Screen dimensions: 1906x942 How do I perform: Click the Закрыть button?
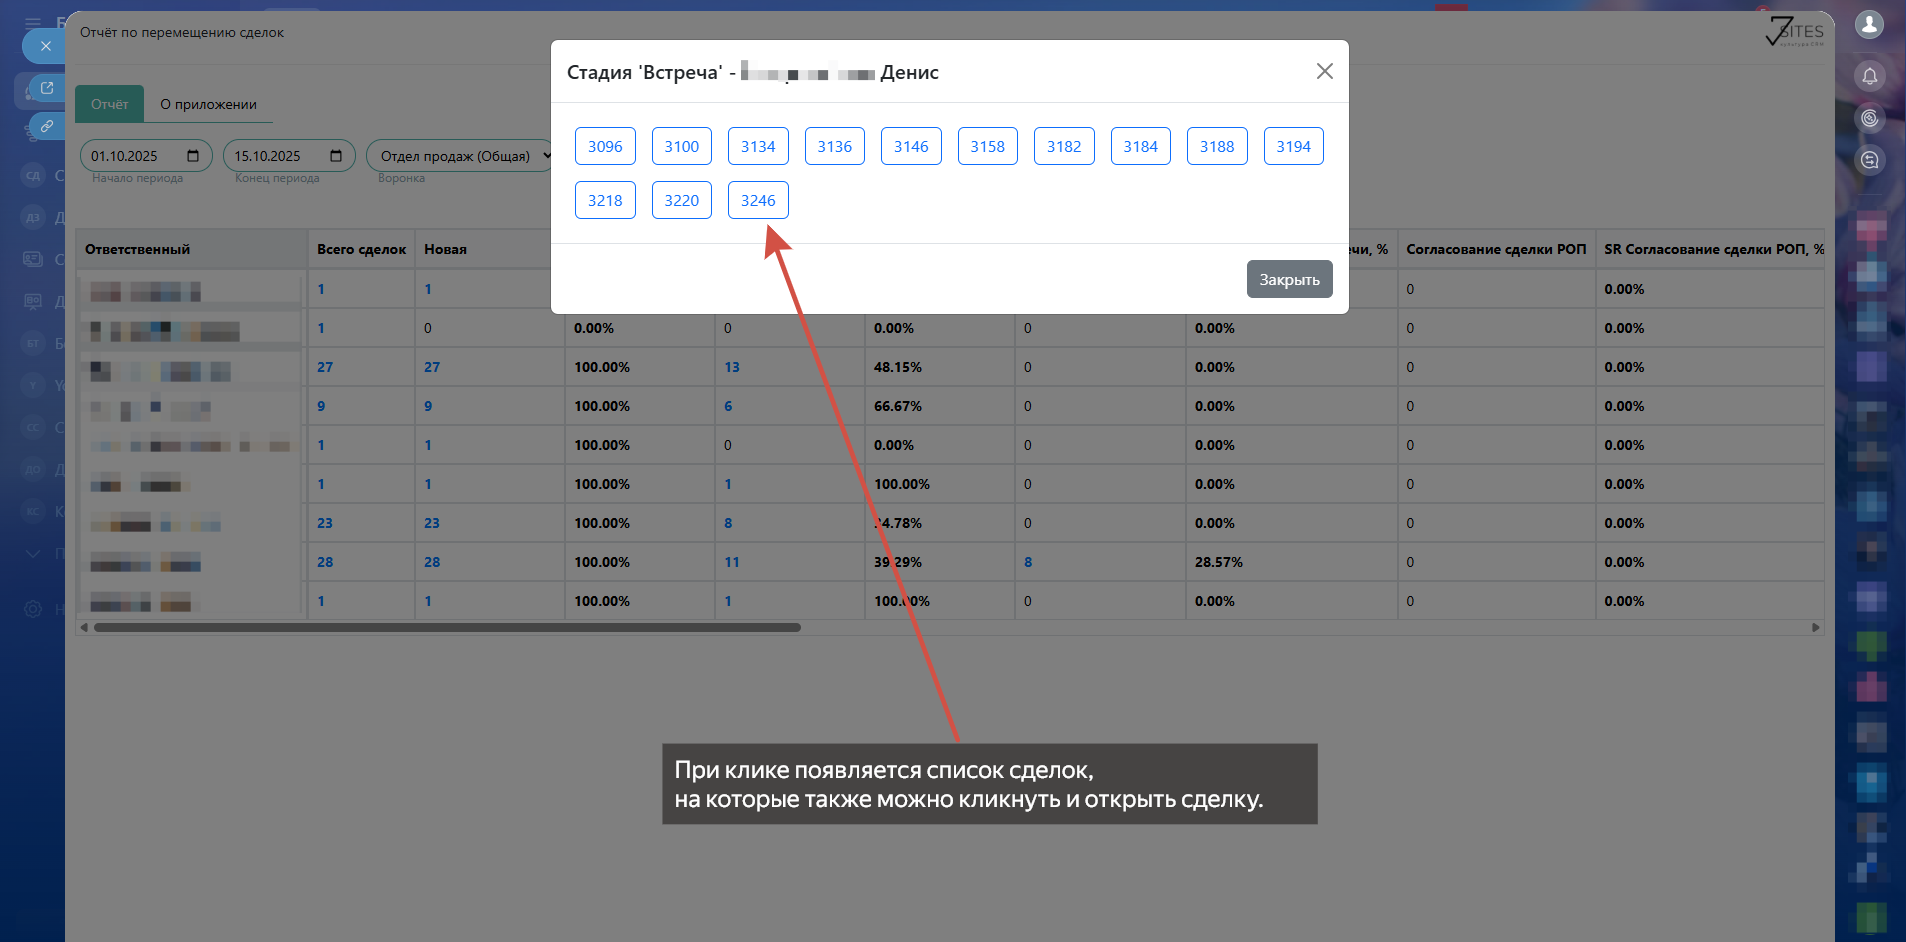click(x=1290, y=279)
